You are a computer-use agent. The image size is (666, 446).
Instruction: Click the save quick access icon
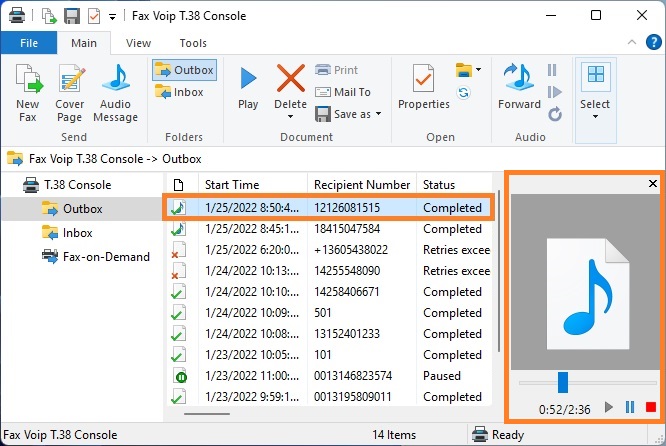tap(72, 16)
